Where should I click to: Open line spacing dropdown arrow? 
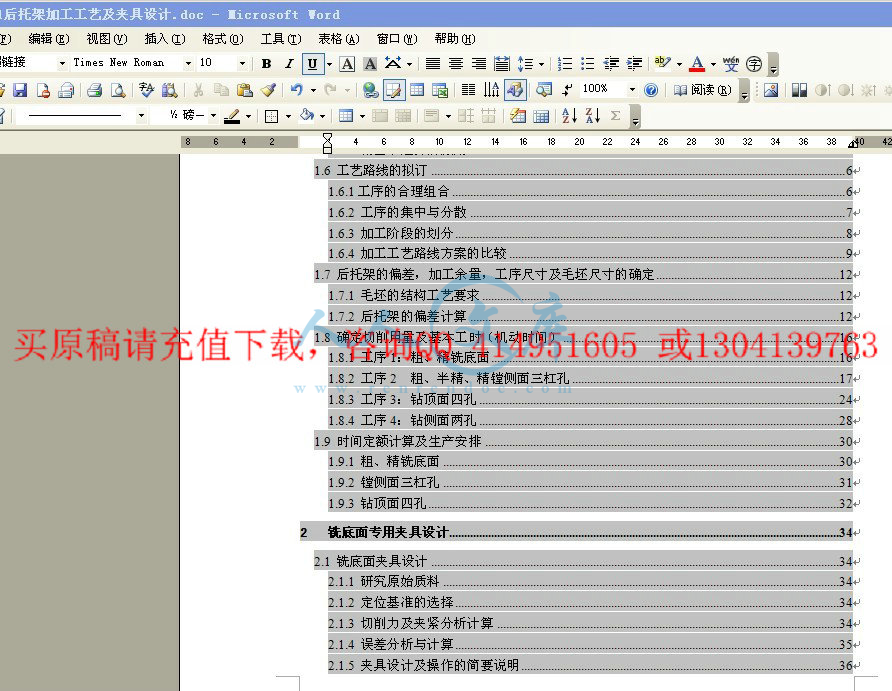point(542,64)
